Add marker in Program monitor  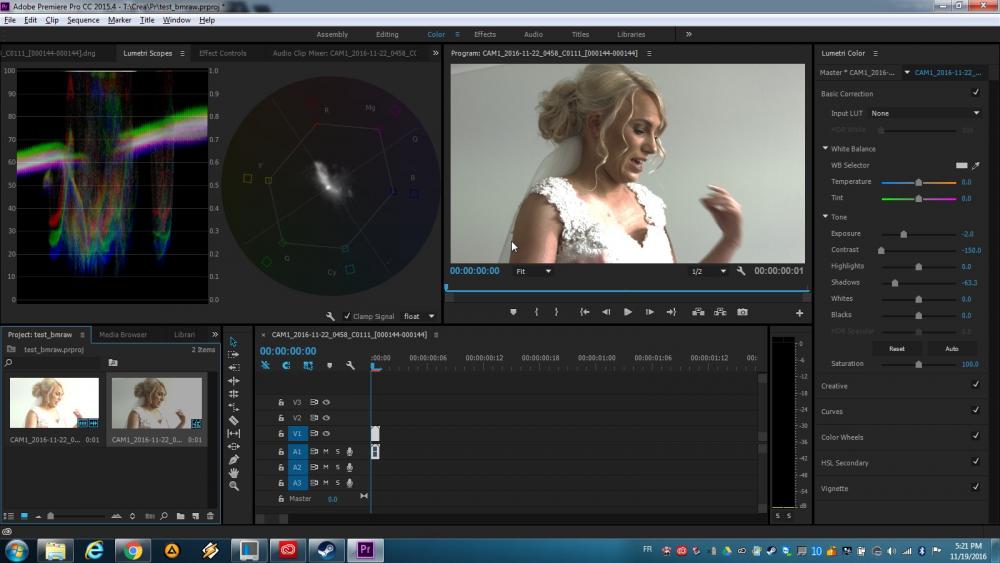tap(513, 312)
